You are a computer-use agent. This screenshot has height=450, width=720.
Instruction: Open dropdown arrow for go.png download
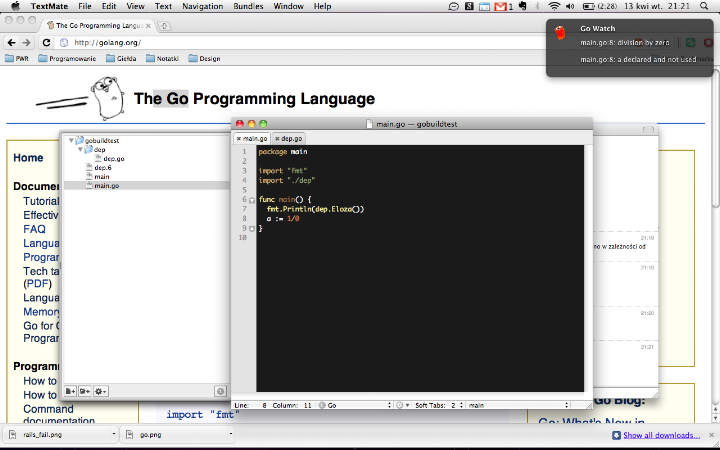(231, 434)
